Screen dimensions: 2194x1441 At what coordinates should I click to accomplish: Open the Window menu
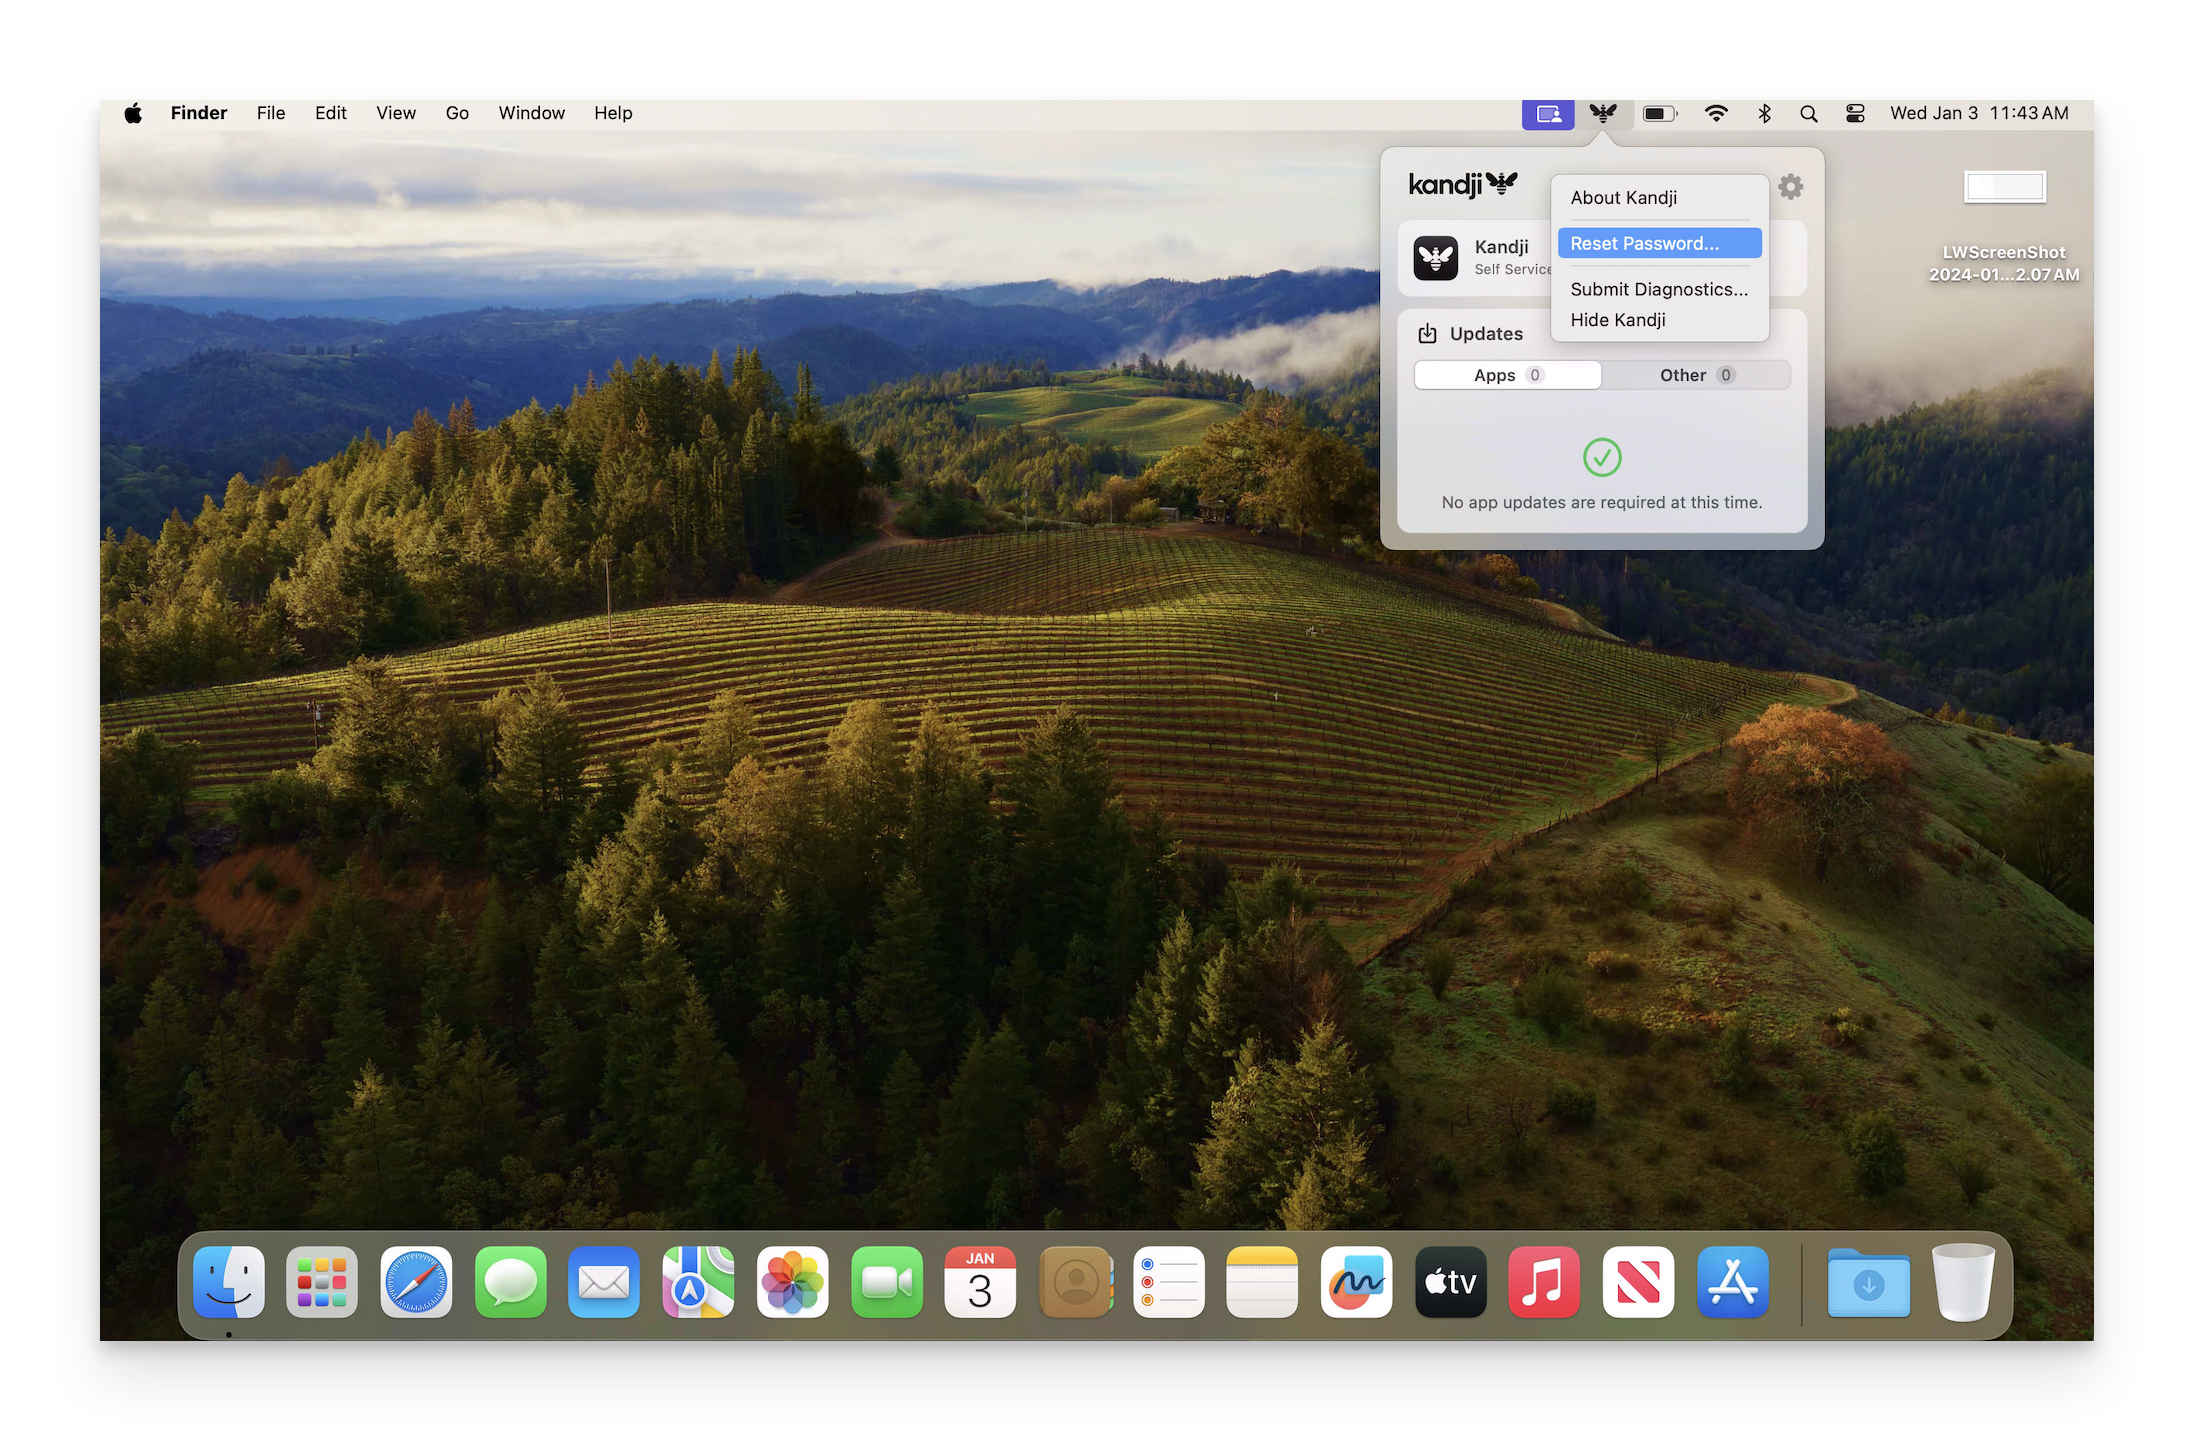532,113
